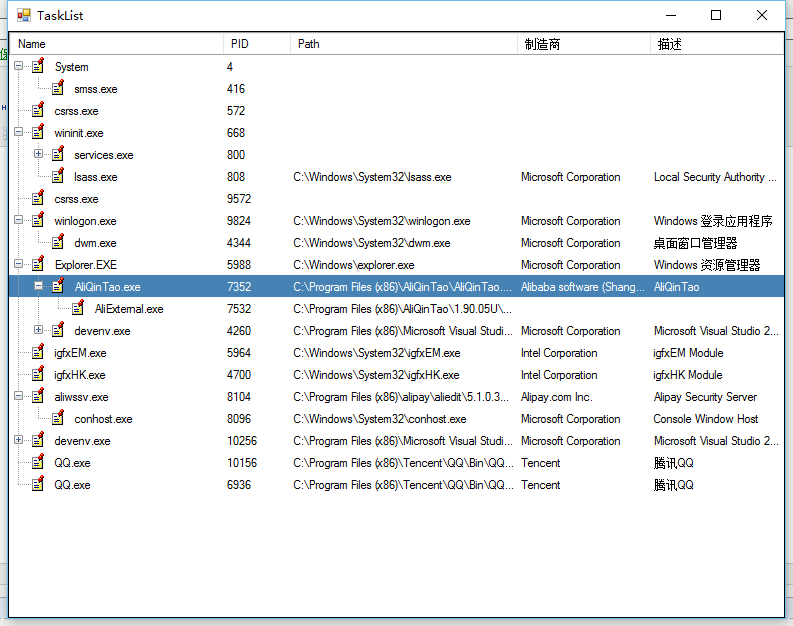Click the Windows 登录应用程序 description
Viewport: 793px width, 626px height.
pos(713,221)
